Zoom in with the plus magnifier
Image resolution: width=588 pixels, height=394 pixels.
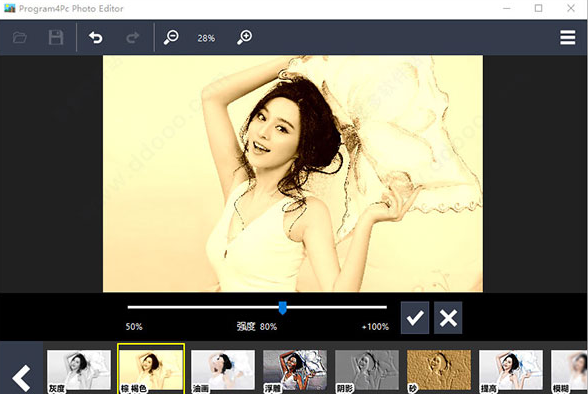[x=244, y=37]
